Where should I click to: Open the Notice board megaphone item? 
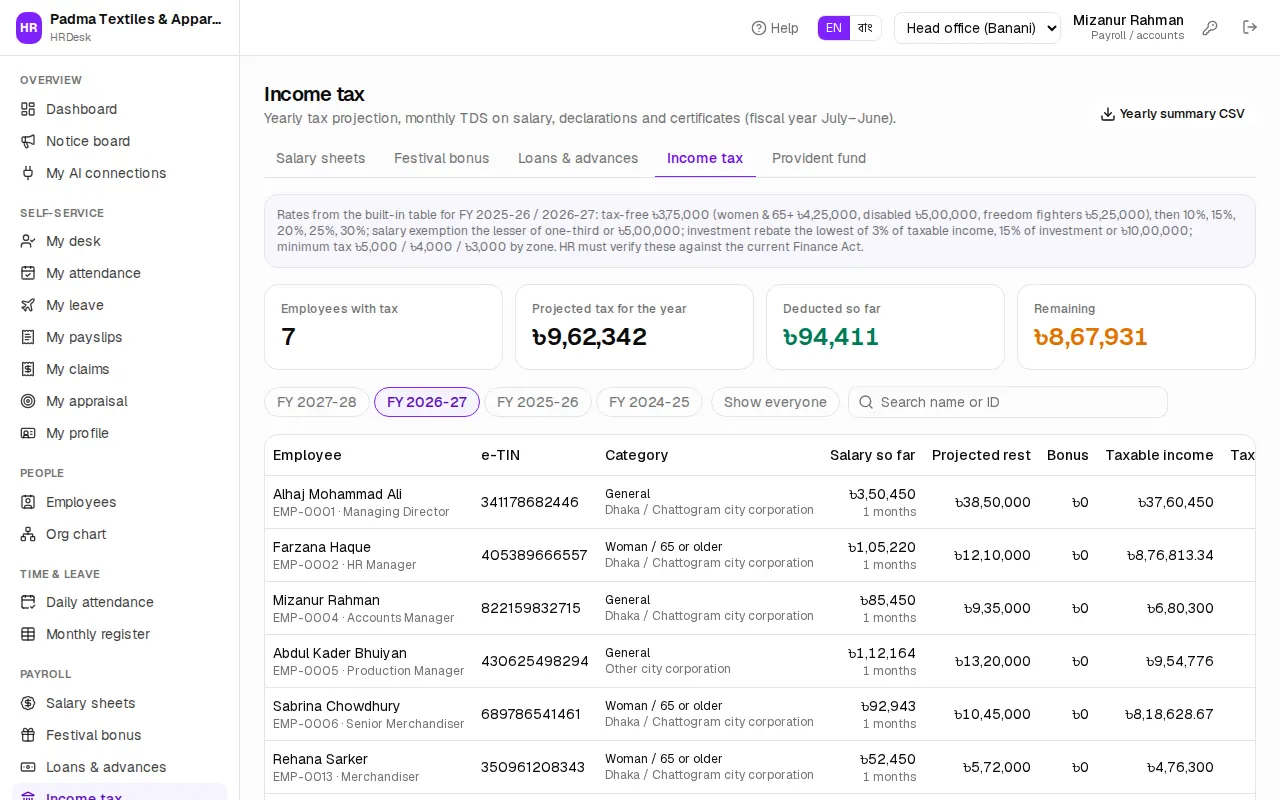coord(119,141)
